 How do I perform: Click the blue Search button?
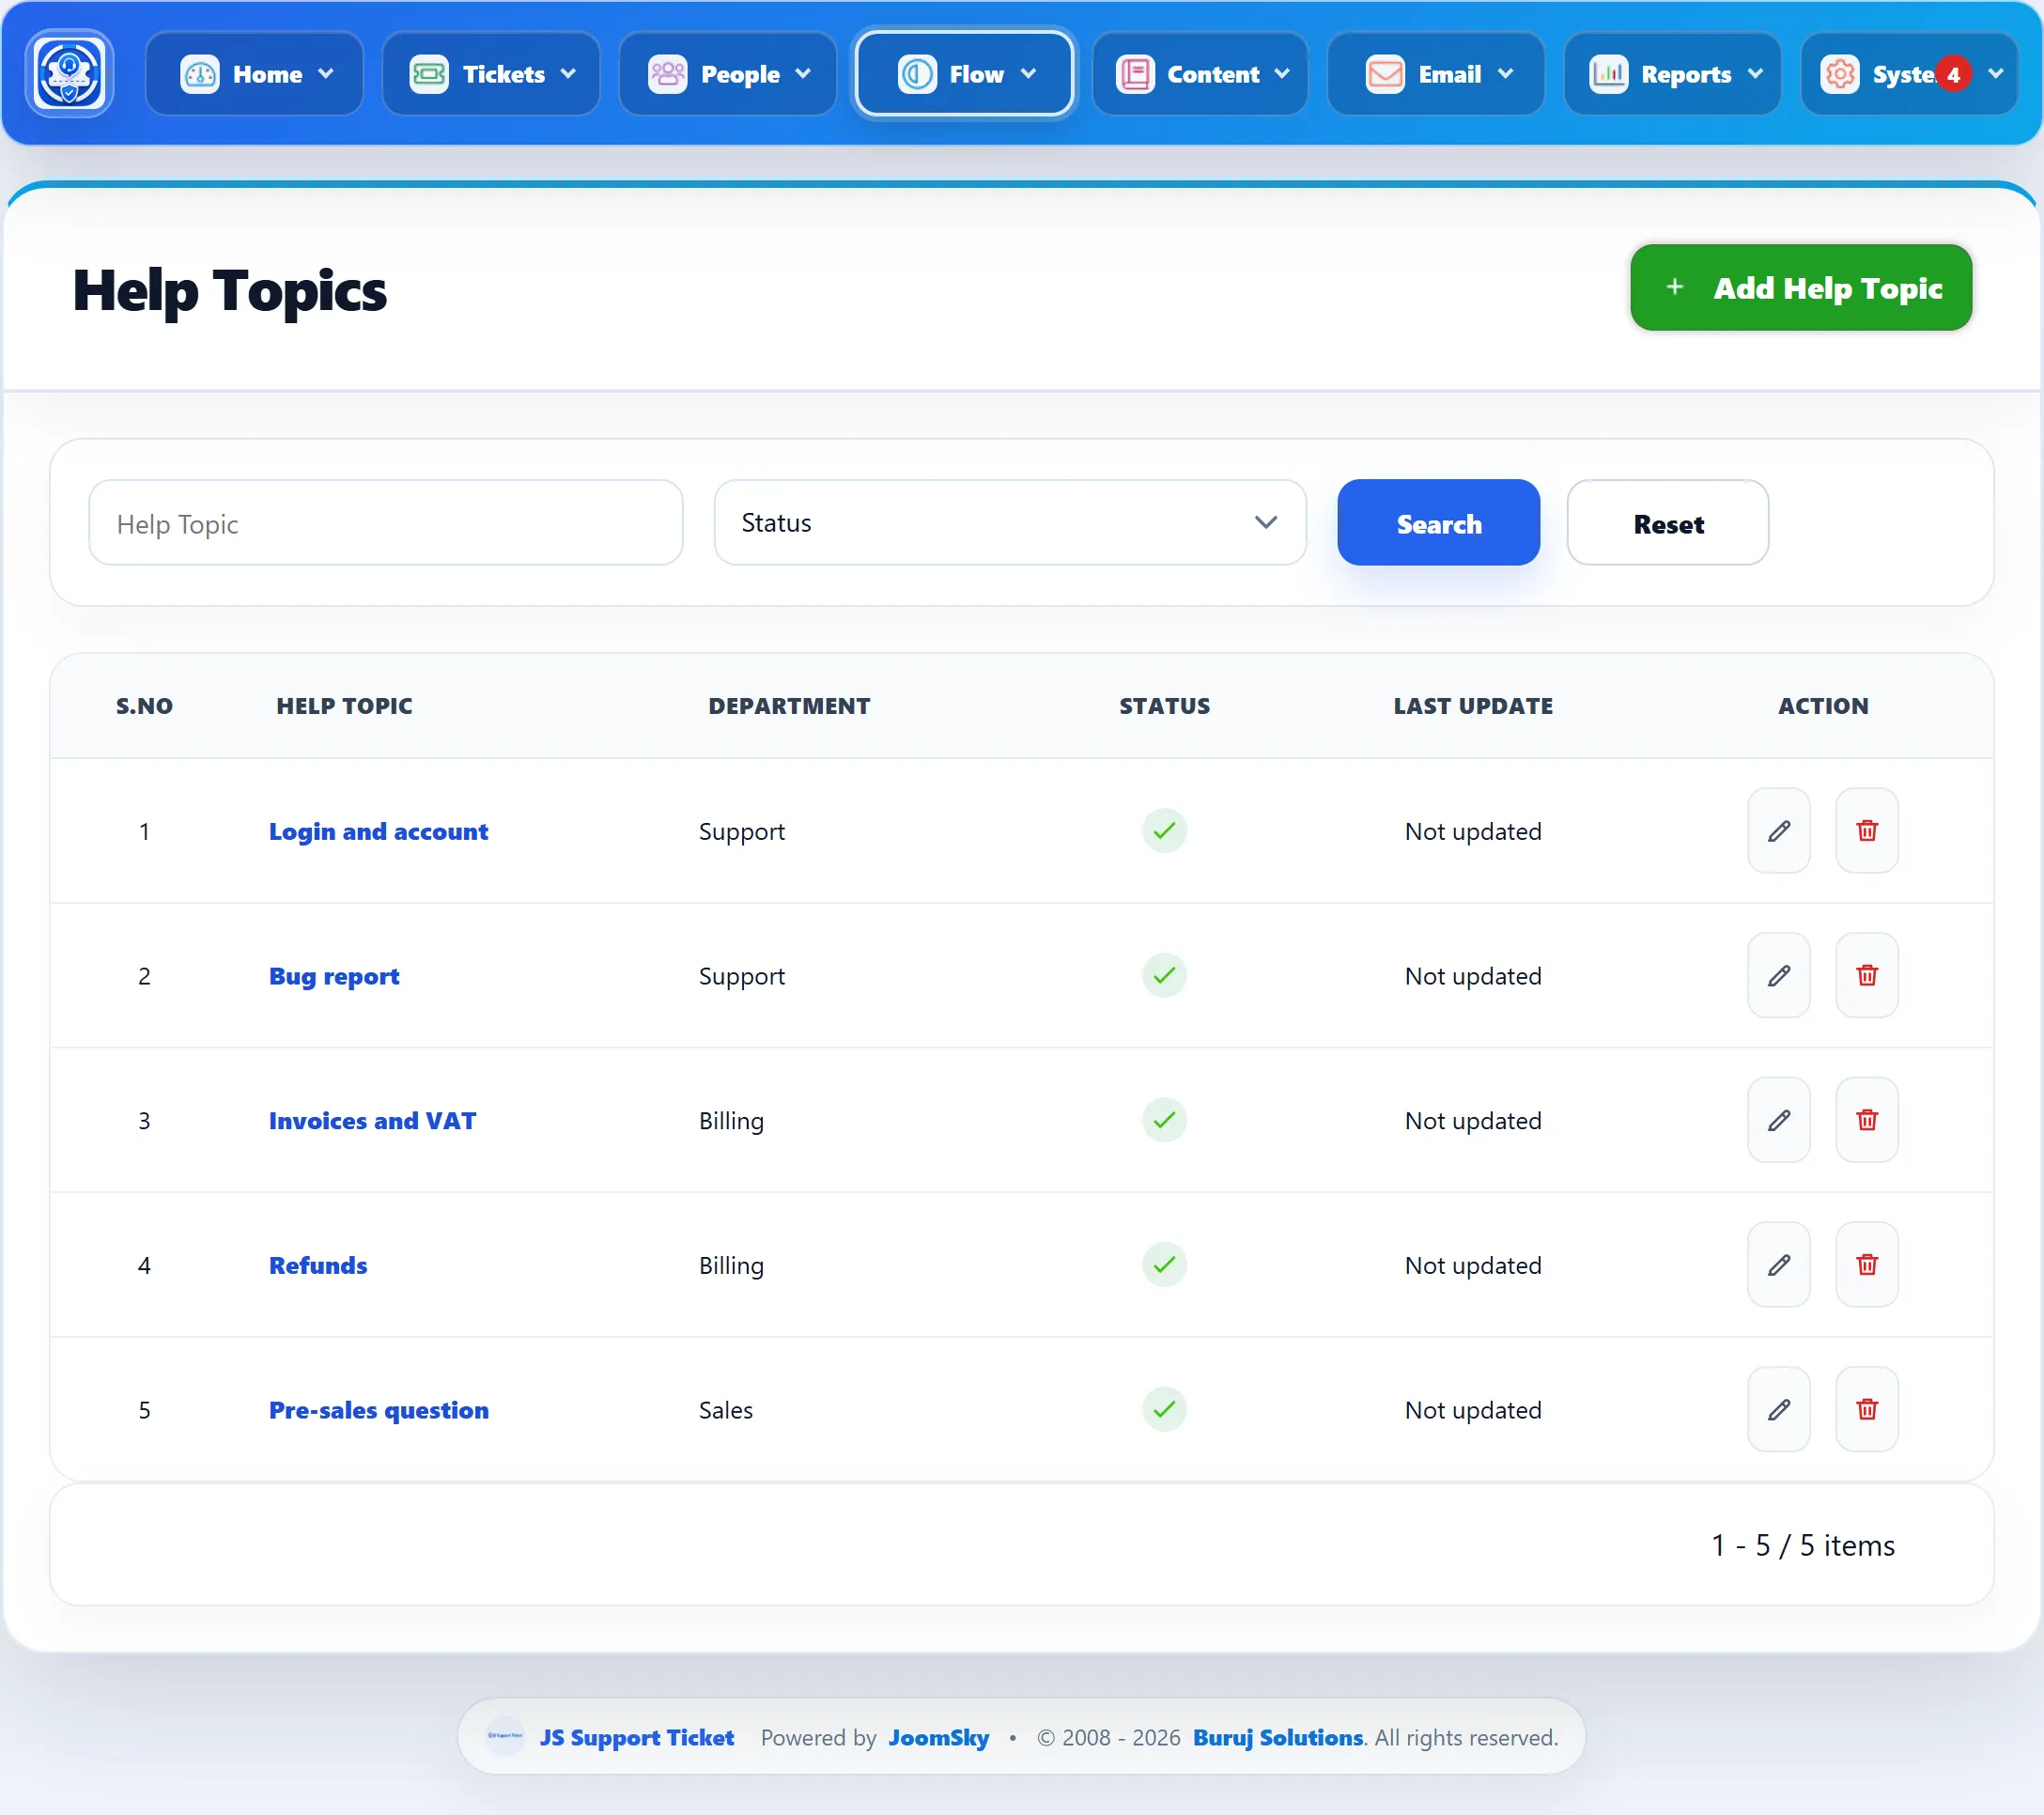pyautogui.click(x=1438, y=522)
